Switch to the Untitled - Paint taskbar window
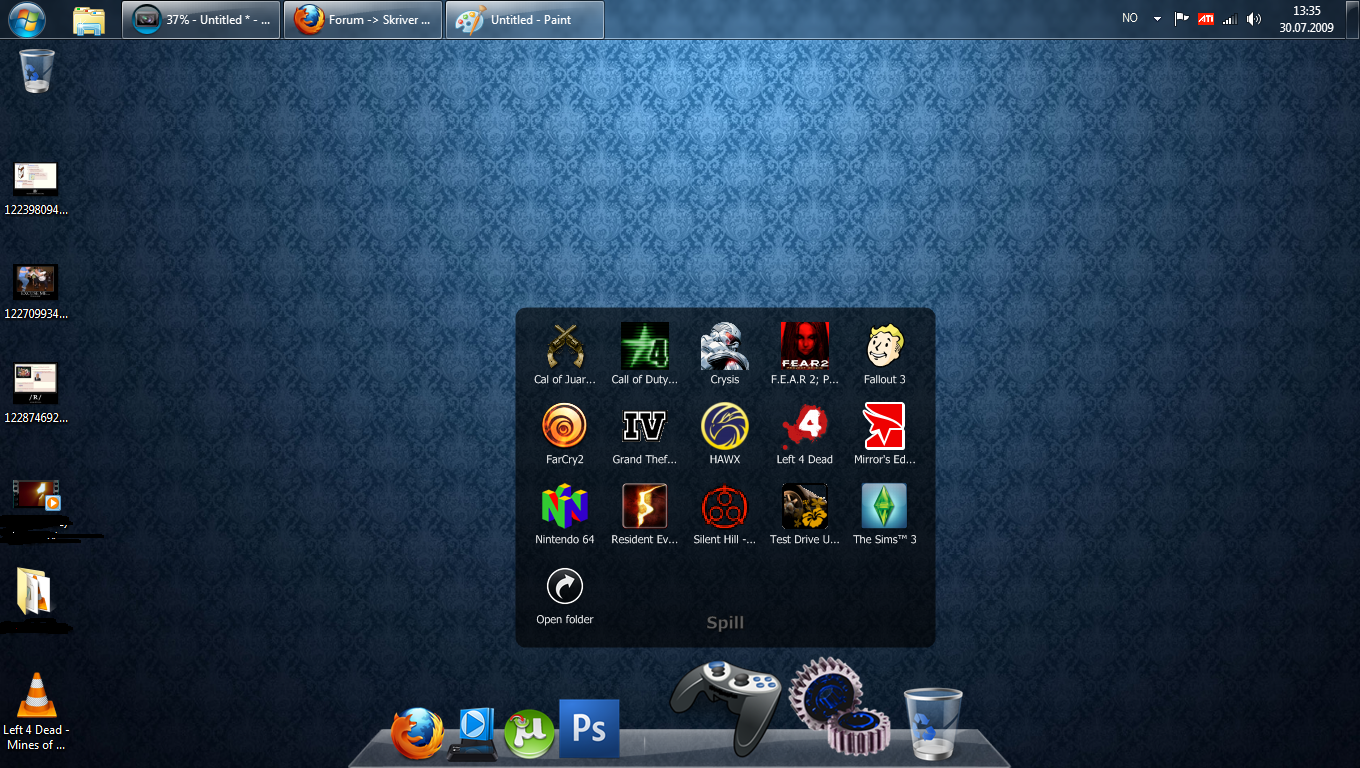The height and width of the screenshot is (768, 1360). tap(525, 20)
